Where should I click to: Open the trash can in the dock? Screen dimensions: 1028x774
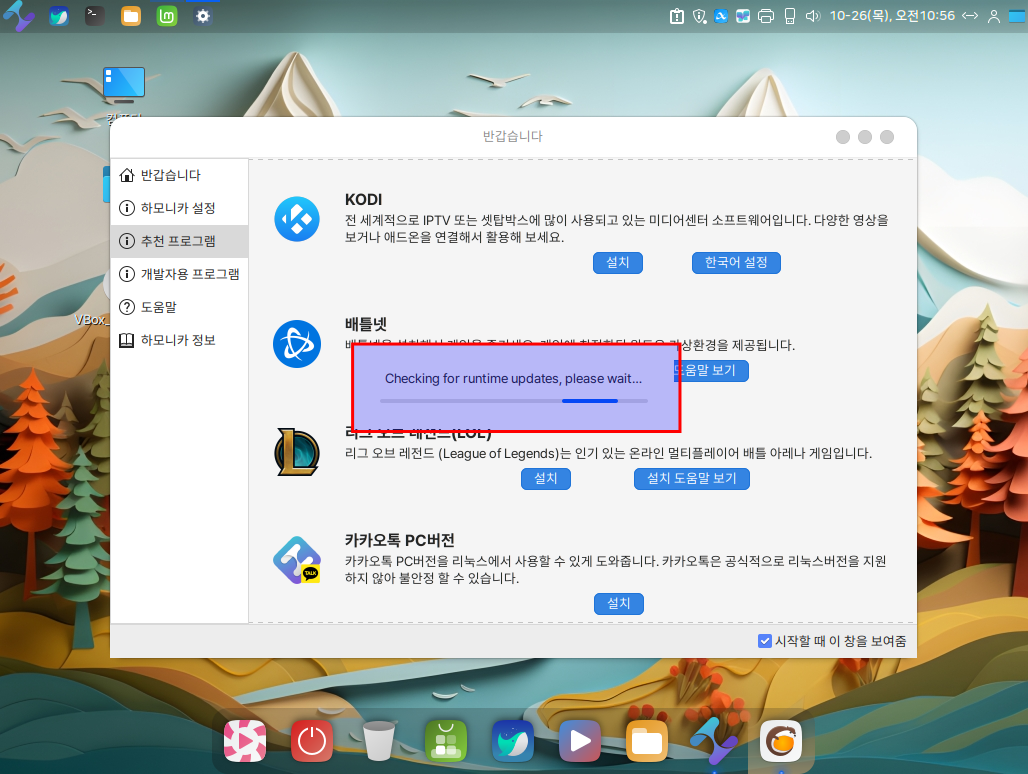[379, 741]
